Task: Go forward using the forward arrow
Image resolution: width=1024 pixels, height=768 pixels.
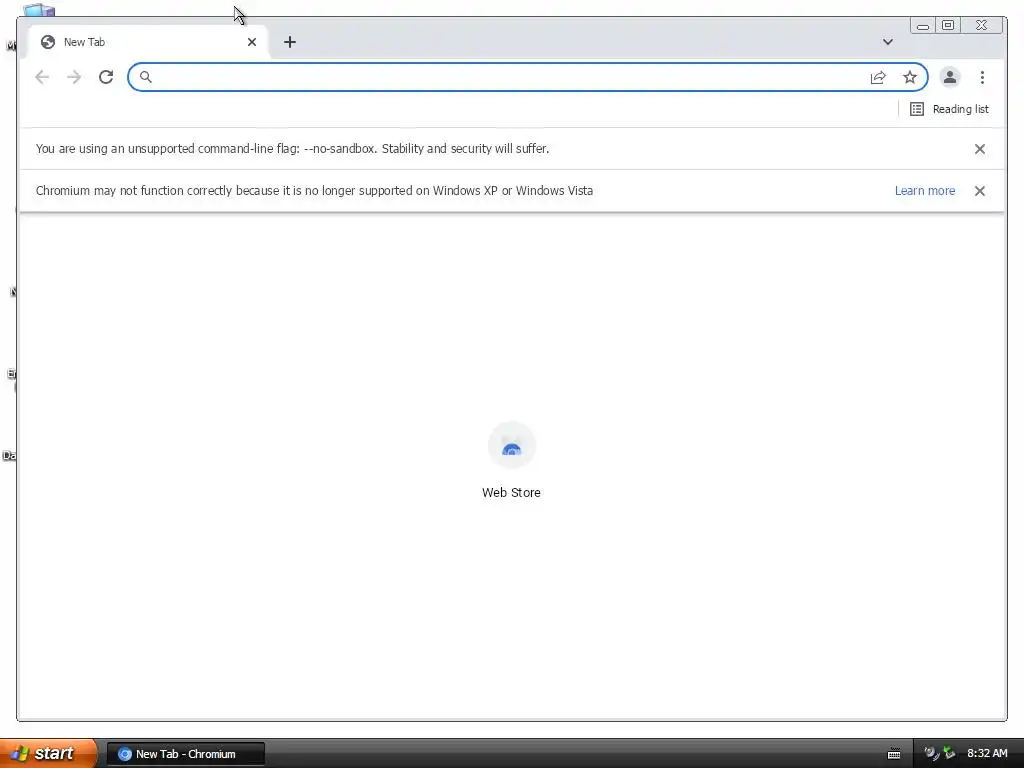Action: click(74, 77)
